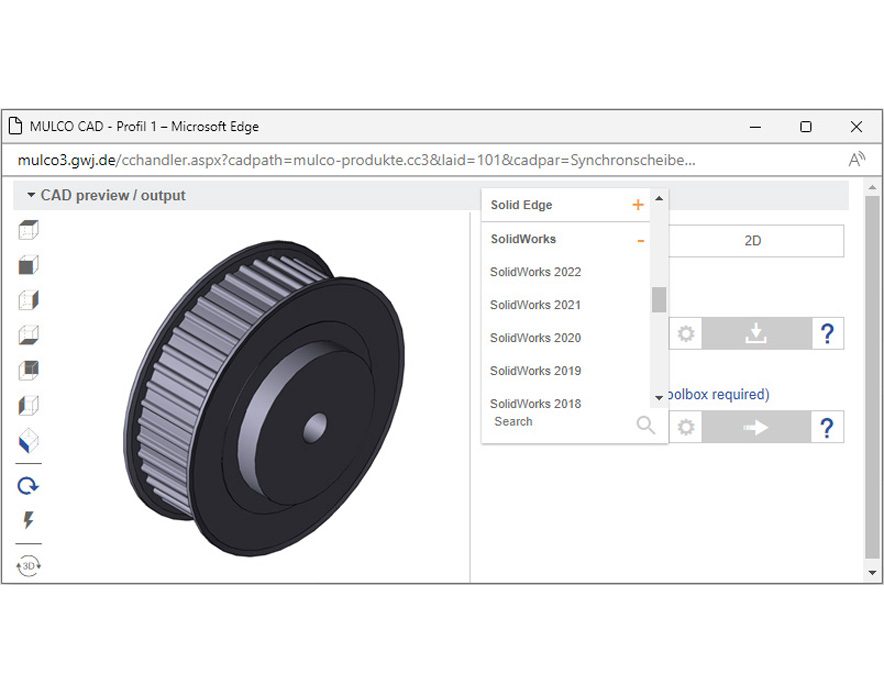Click the page scrollbar thumb
Image resolution: width=884 pixels, height=693 pixels.
click(x=872, y=378)
